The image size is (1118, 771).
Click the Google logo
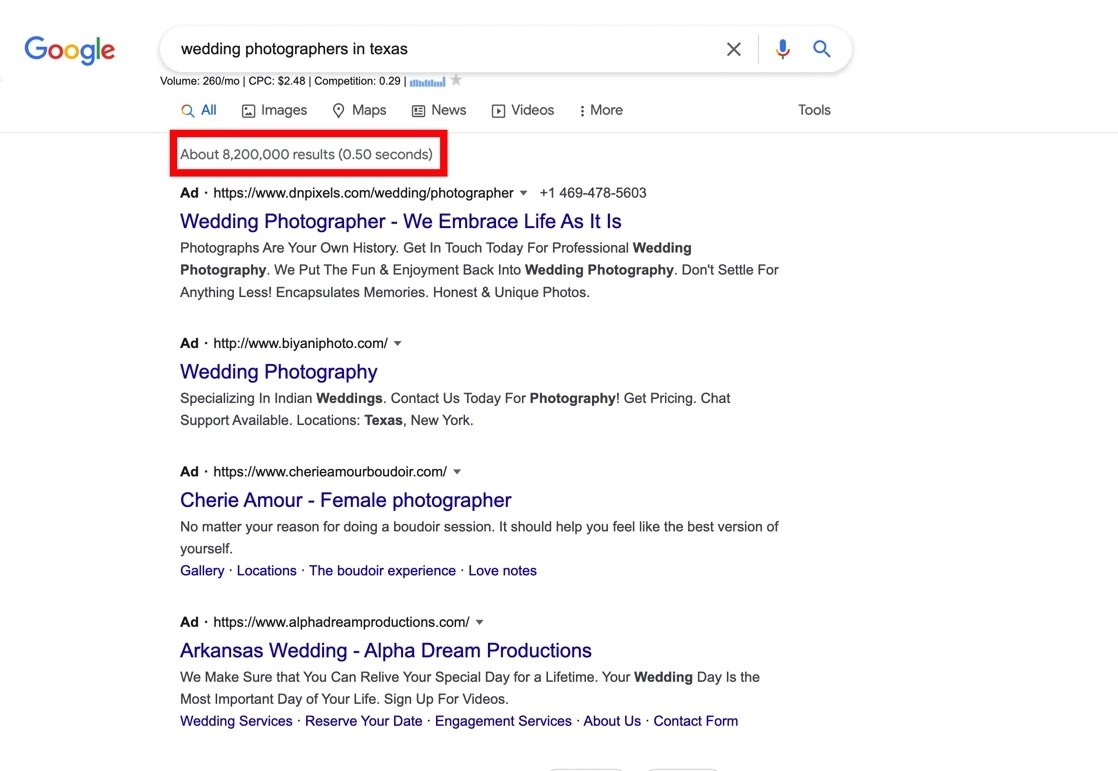click(x=69, y=50)
